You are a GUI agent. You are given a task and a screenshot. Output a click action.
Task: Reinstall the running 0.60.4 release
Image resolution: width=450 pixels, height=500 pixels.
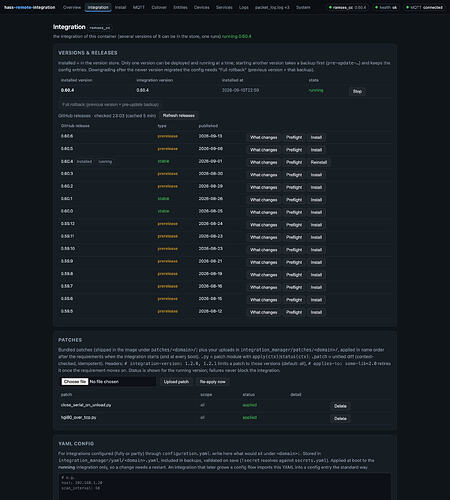point(319,162)
